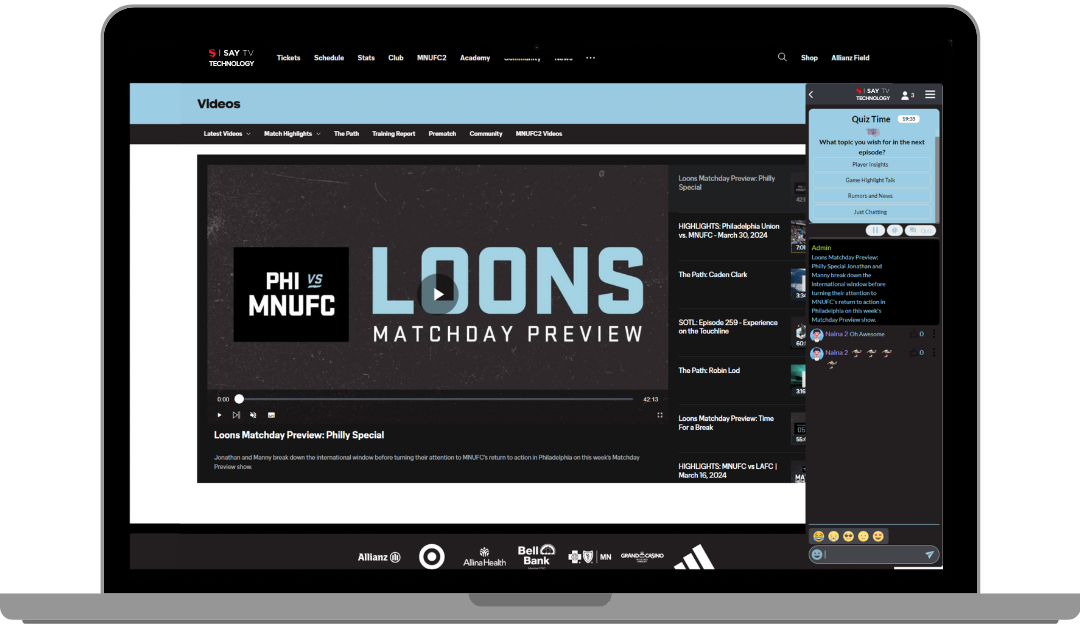1080x631 pixels.
Task: Open the chat panel hamburger menu
Action: pos(930,95)
